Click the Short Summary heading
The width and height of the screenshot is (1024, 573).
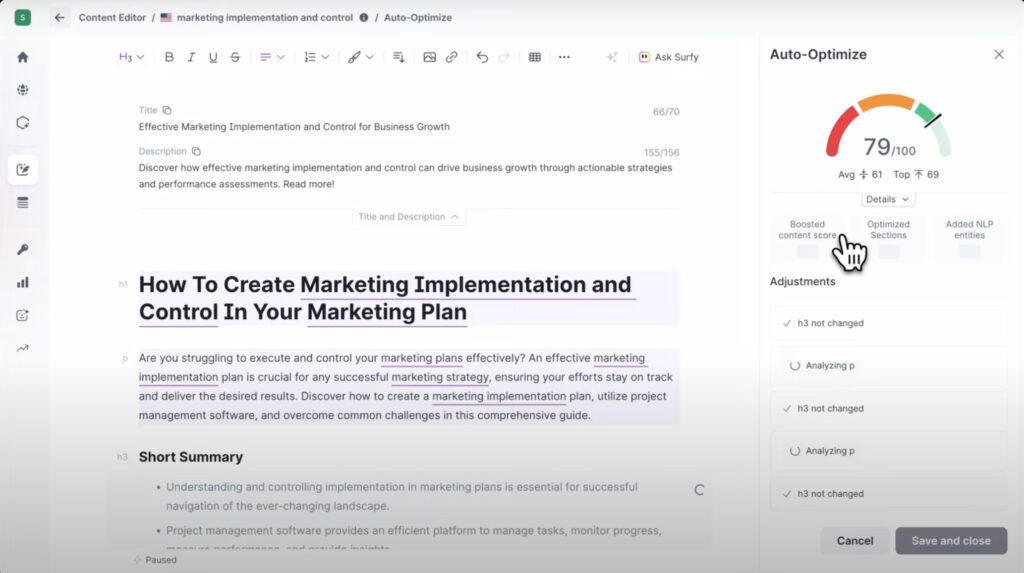pyautogui.click(x=191, y=457)
